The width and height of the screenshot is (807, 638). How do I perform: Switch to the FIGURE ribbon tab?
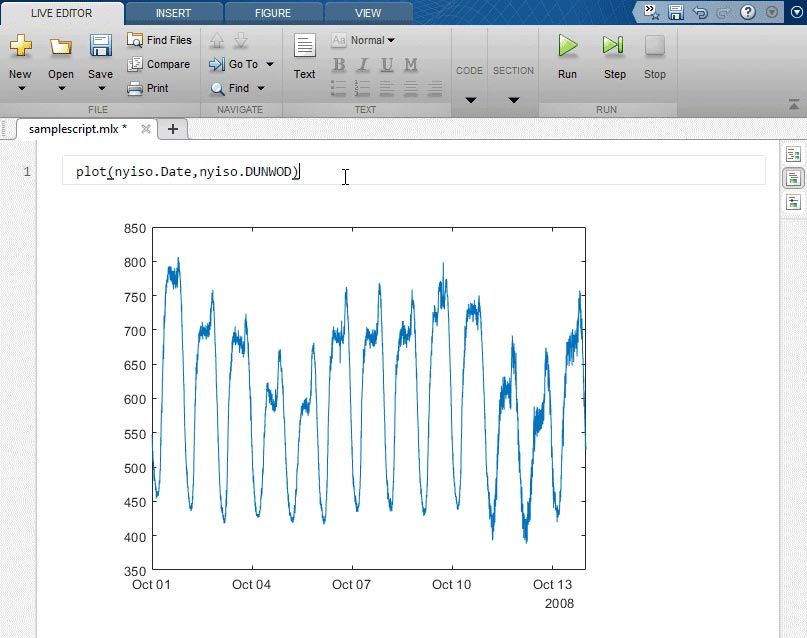click(x=273, y=13)
